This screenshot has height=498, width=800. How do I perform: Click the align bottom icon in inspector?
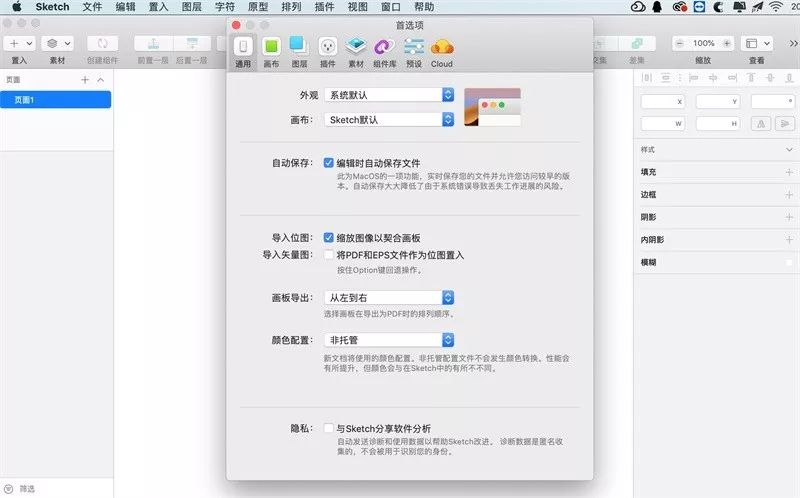click(789, 78)
